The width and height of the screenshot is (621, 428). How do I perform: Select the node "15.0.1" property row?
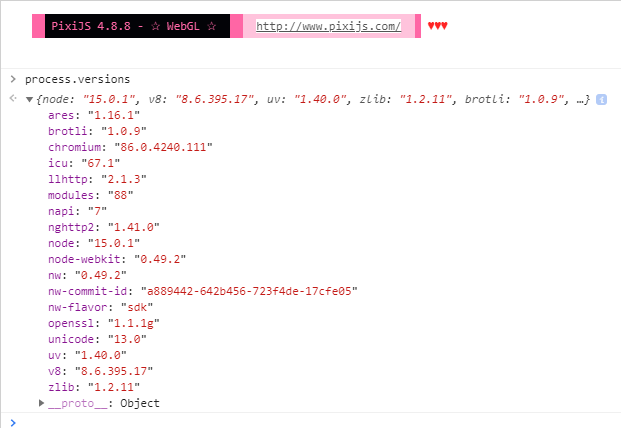pos(94,243)
